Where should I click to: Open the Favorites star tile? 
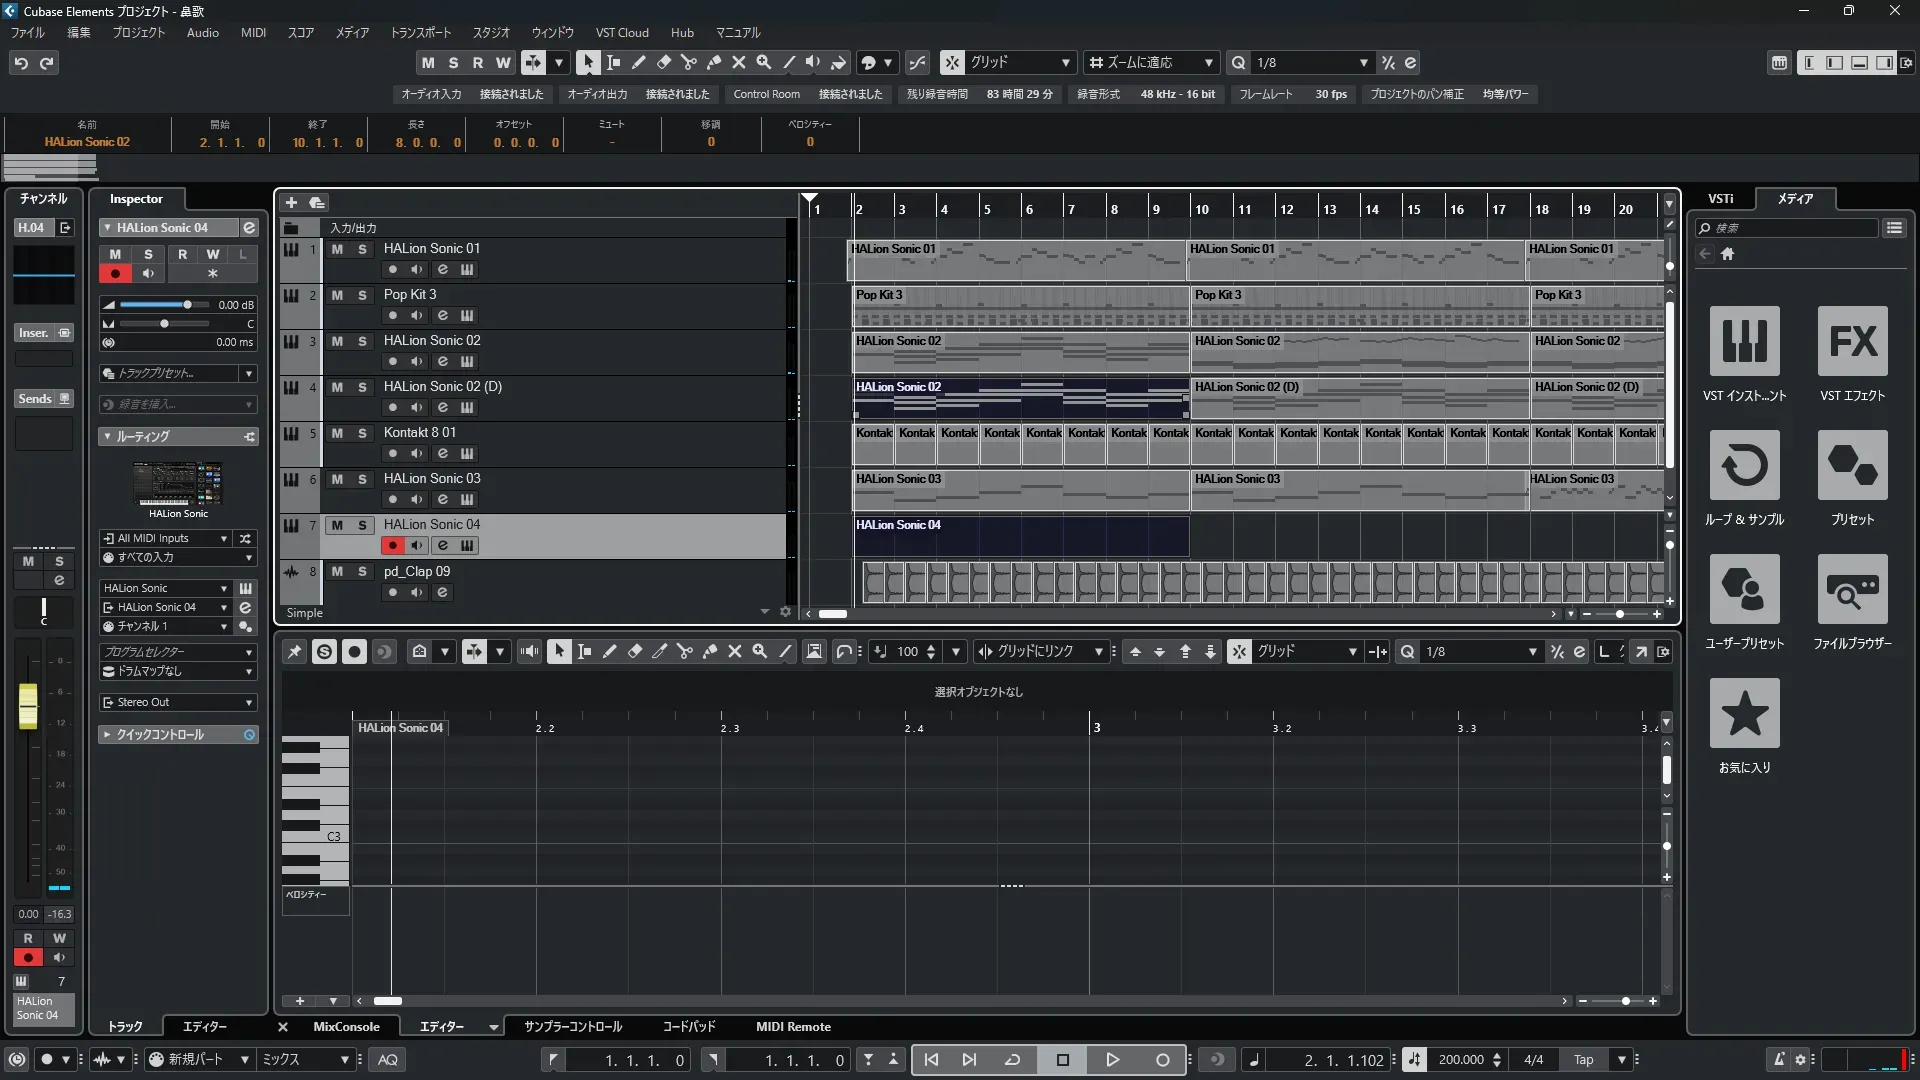(x=1744, y=713)
